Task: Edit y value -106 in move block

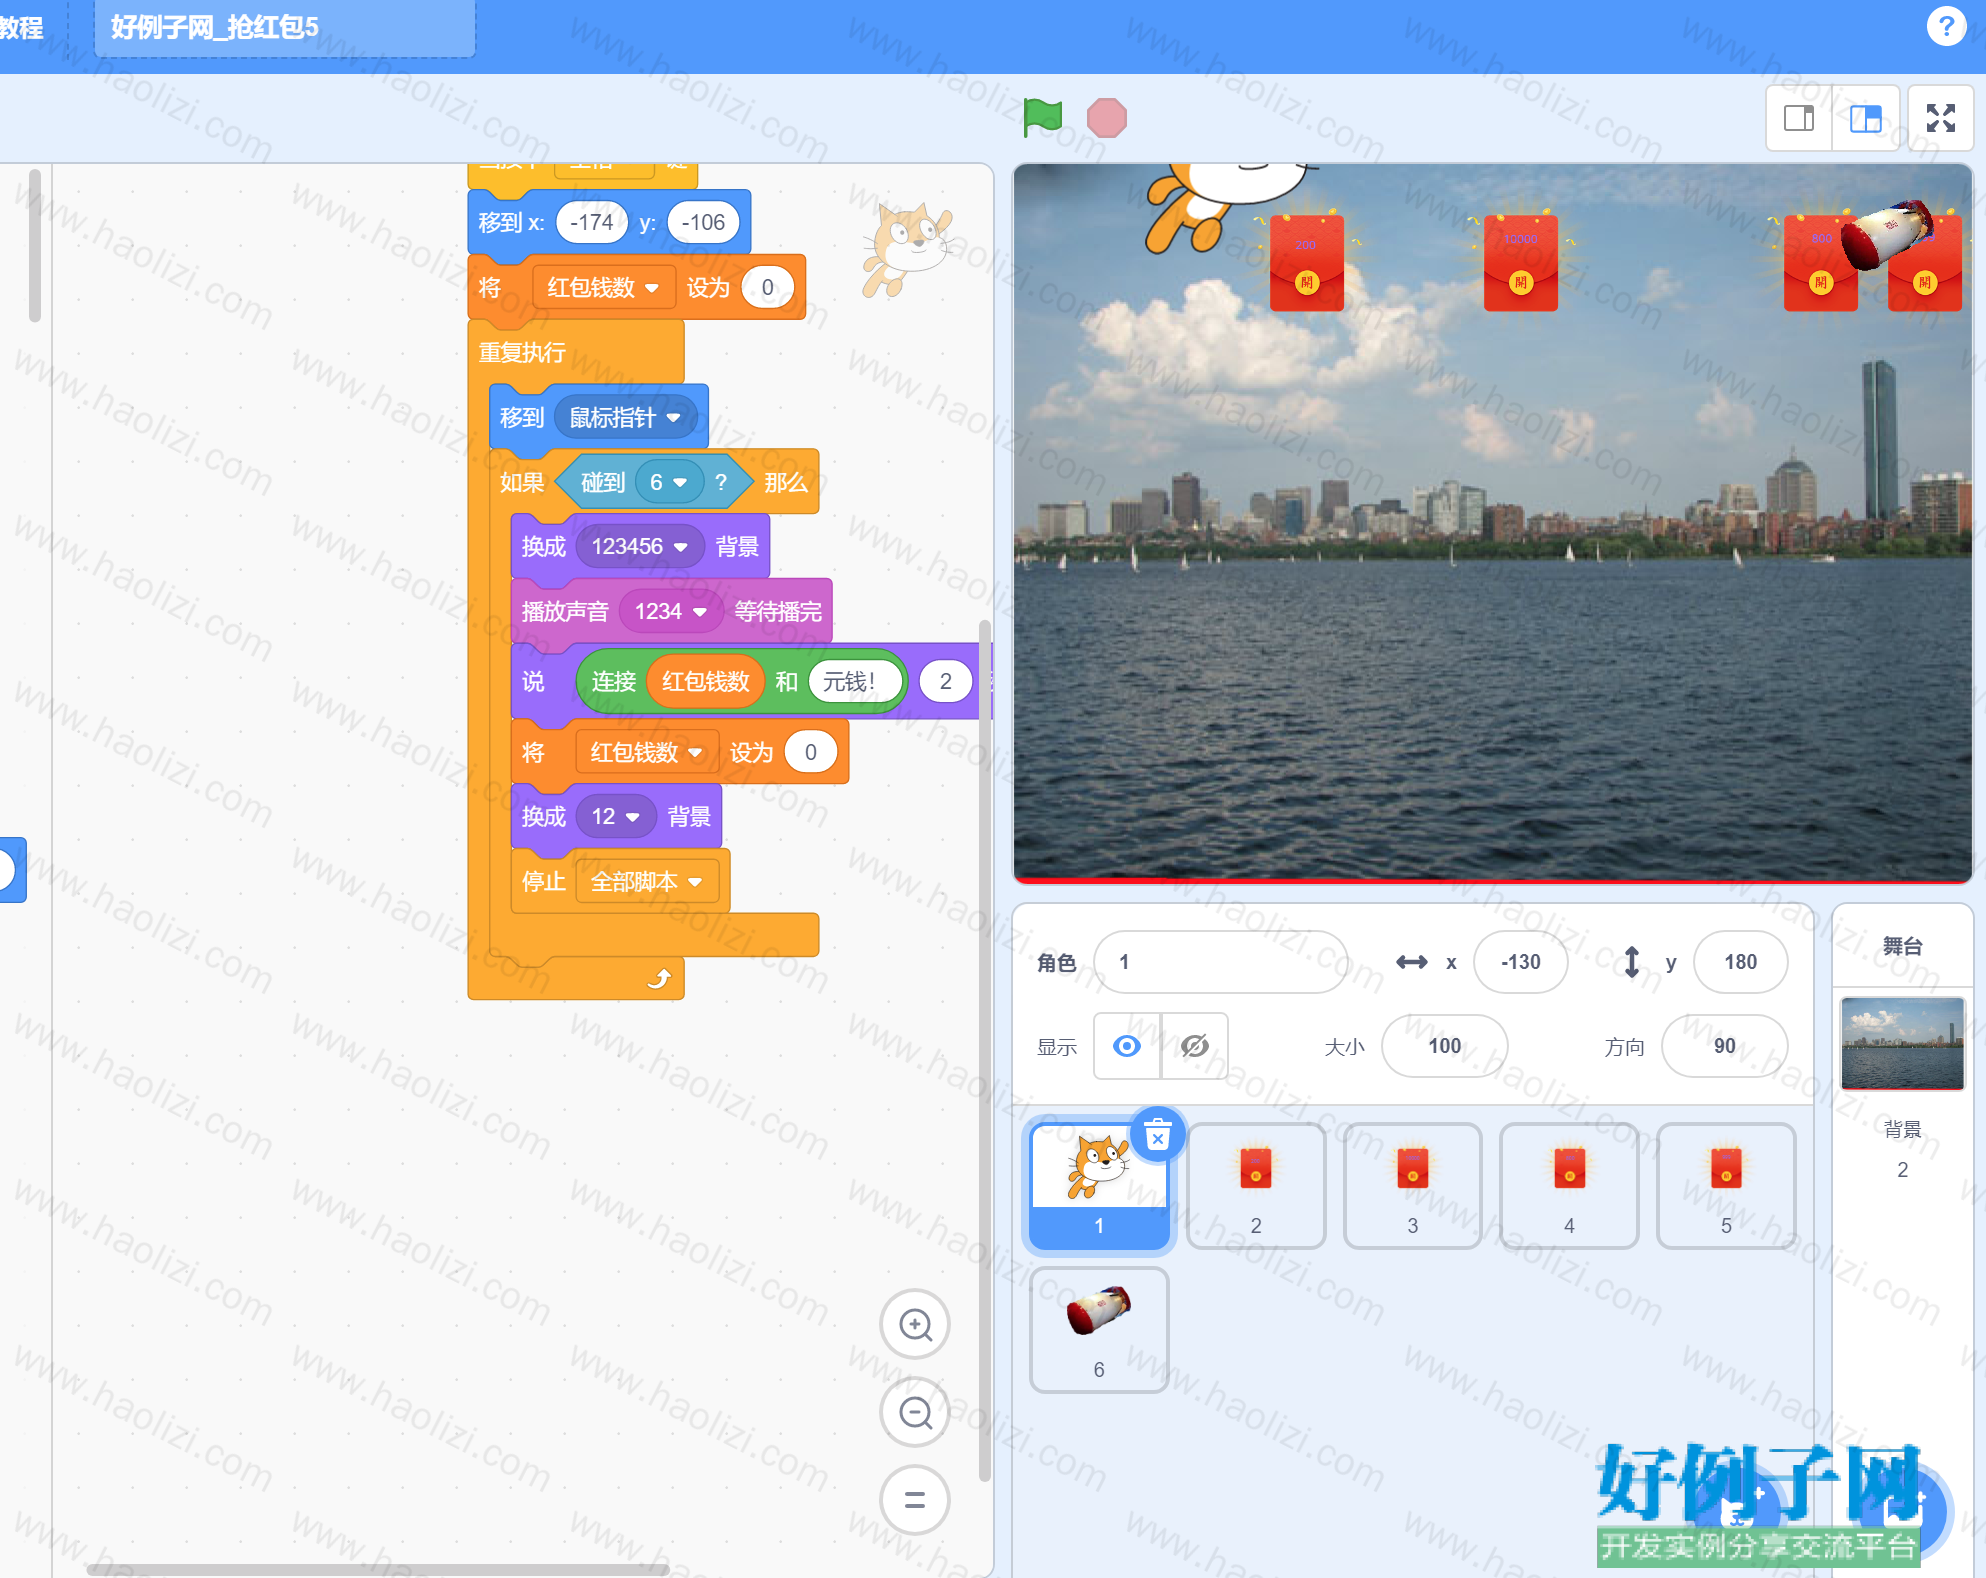Action: pyautogui.click(x=703, y=223)
